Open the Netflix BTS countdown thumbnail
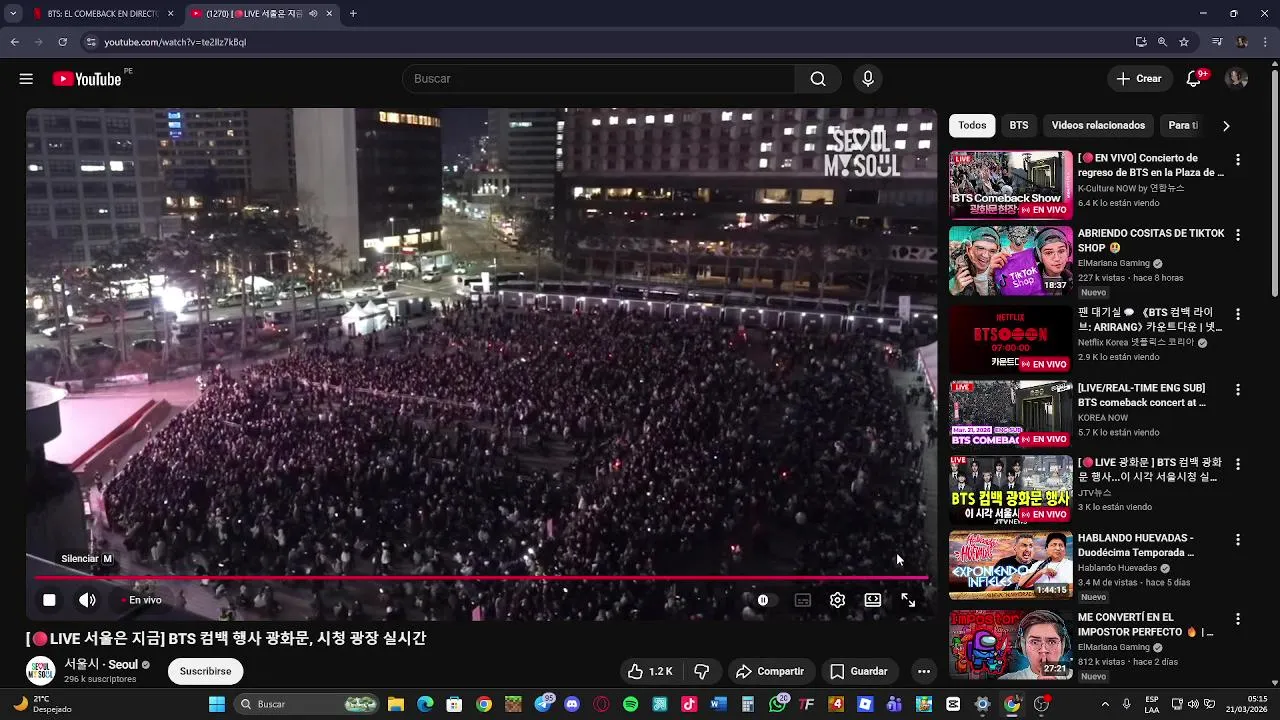1280x720 pixels. (x=1010, y=340)
